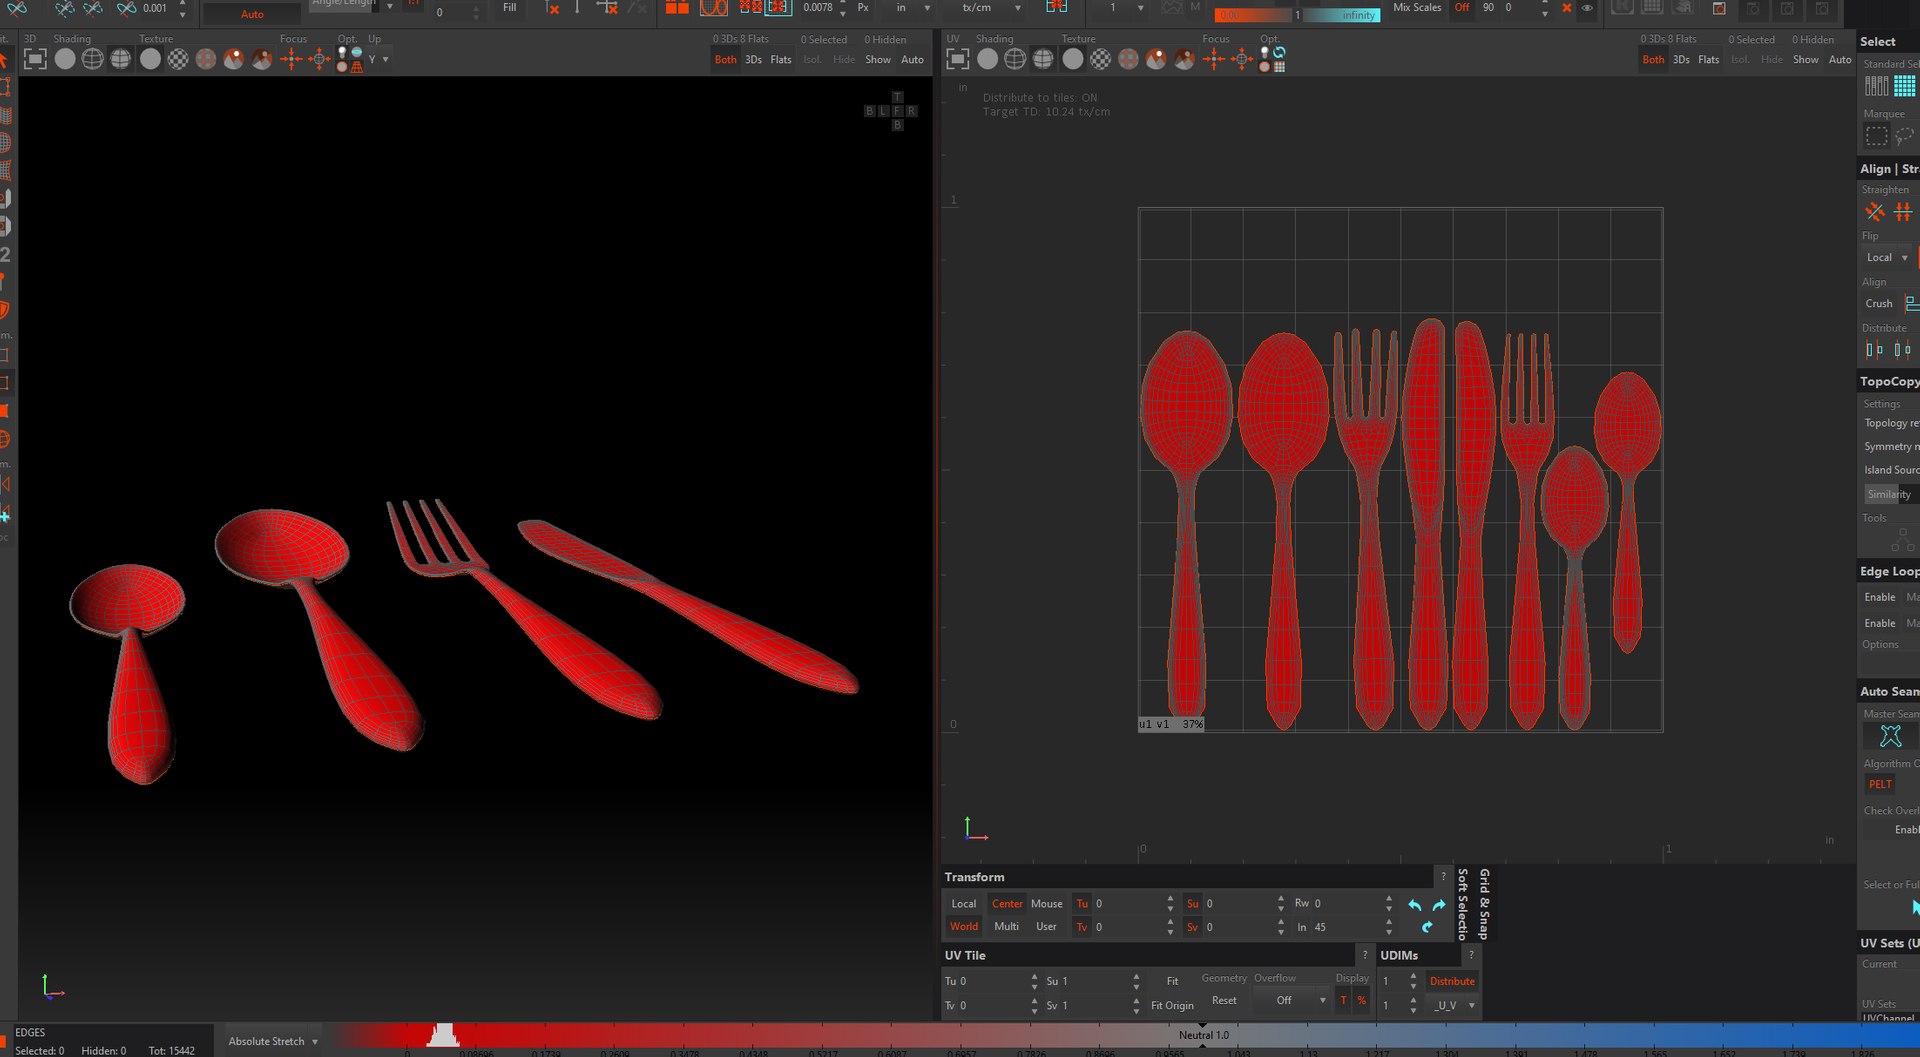The width and height of the screenshot is (1920, 1057).
Task: Select the Flats tab in the 3D viewport
Action: [x=781, y=60]
